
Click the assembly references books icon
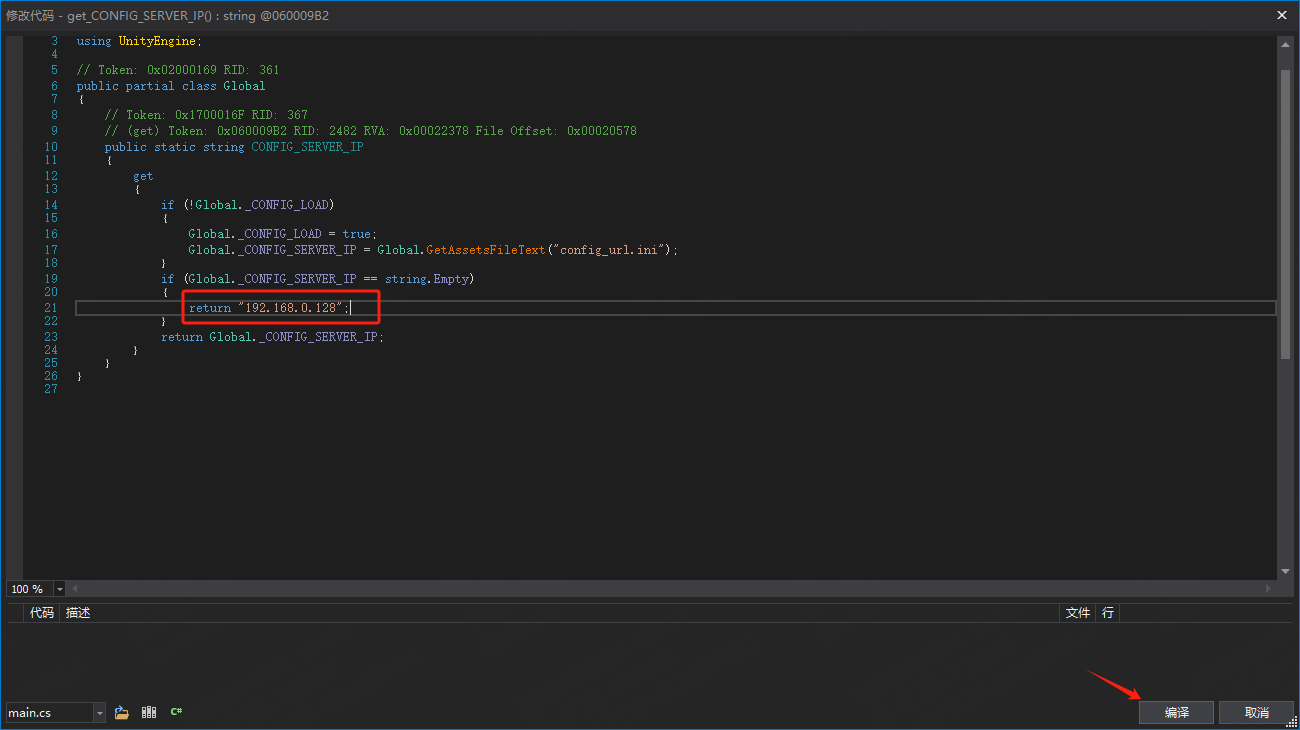coord(149,712)
